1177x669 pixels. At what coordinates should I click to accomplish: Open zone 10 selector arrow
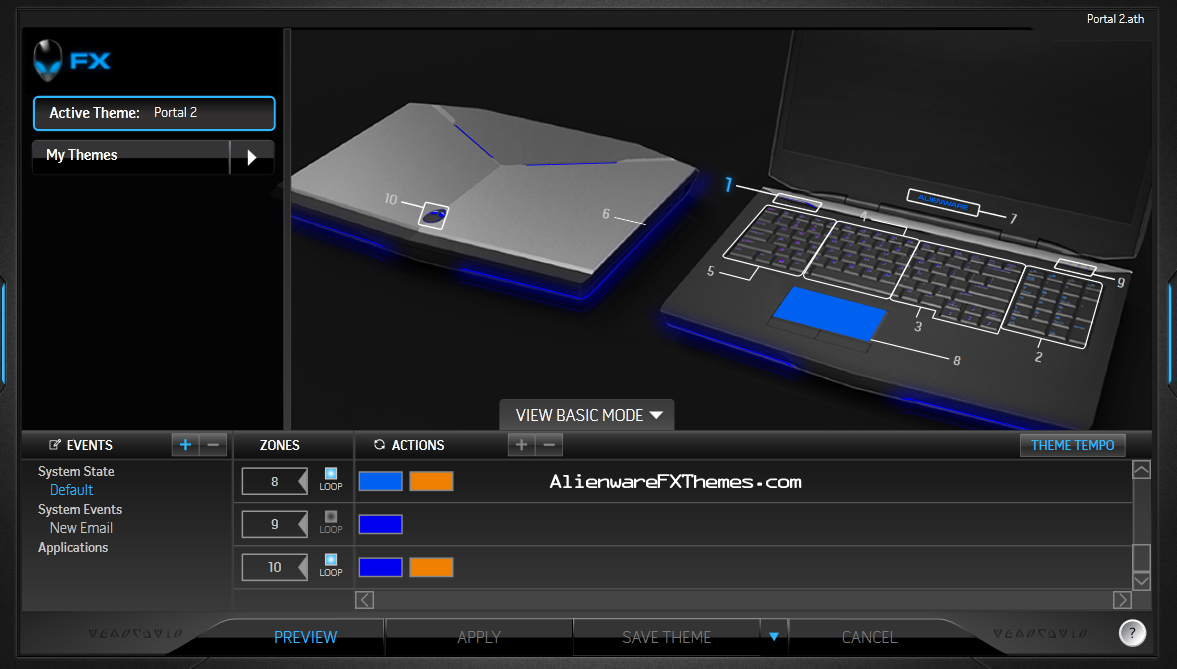click(303, 567)
